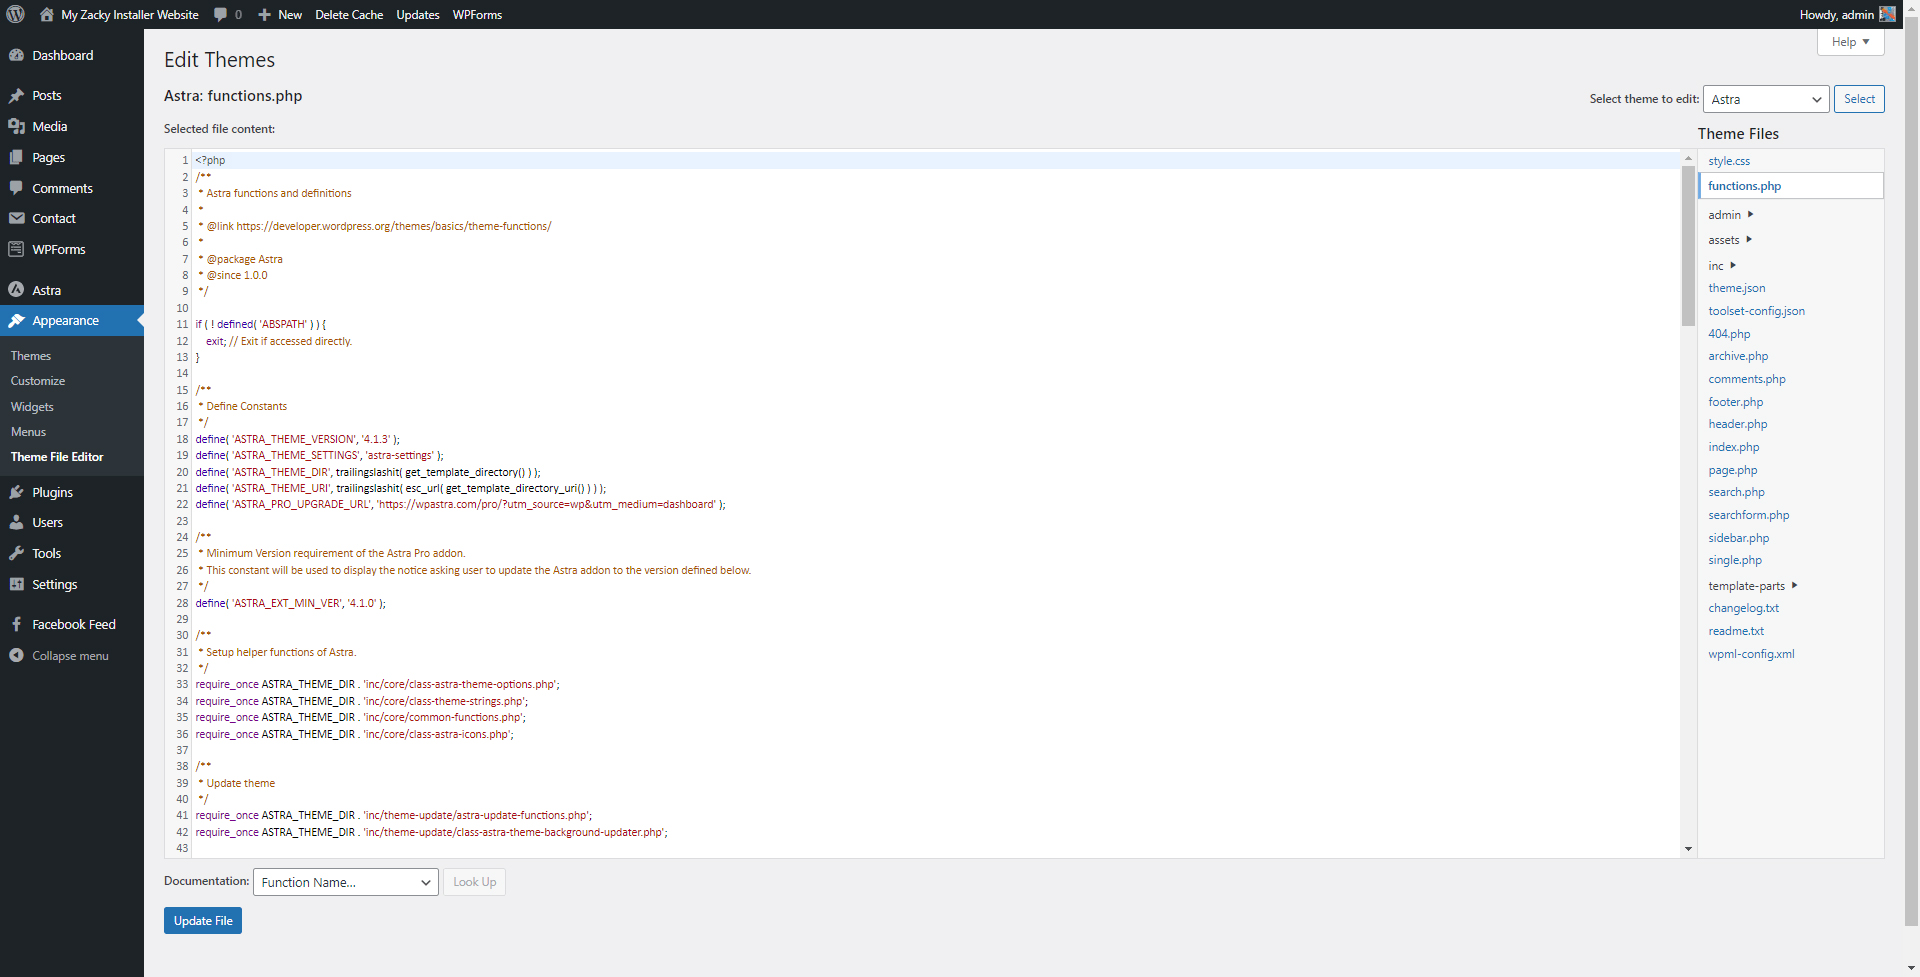This screenshot has width=1920, height=977.
Task: Open the Function Name documentation dropdown
Action: [345, 882]
